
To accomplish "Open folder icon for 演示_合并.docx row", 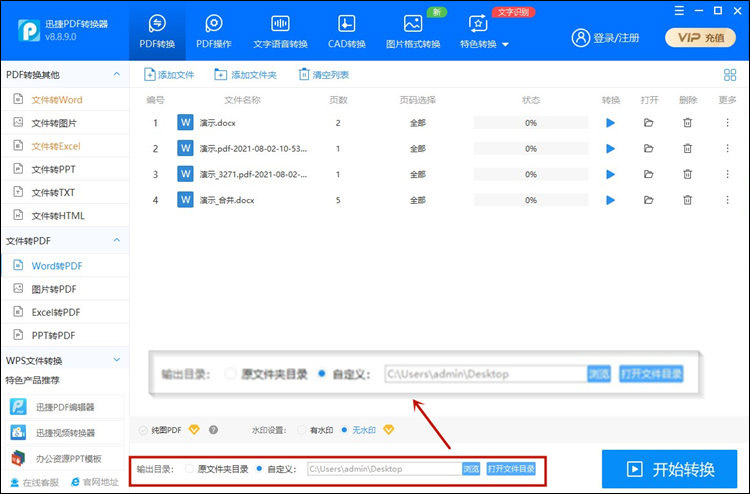I will point(649,200).
